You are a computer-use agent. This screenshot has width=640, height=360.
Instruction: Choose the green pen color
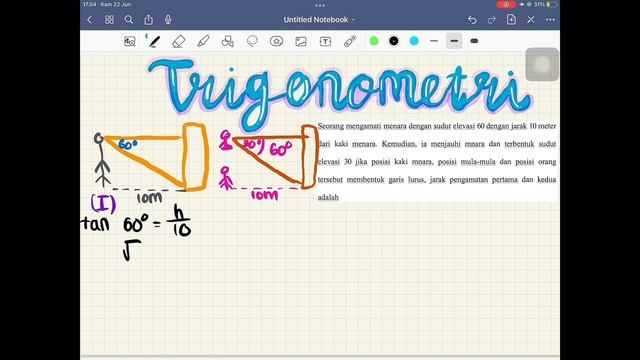[x=374, y=41]
